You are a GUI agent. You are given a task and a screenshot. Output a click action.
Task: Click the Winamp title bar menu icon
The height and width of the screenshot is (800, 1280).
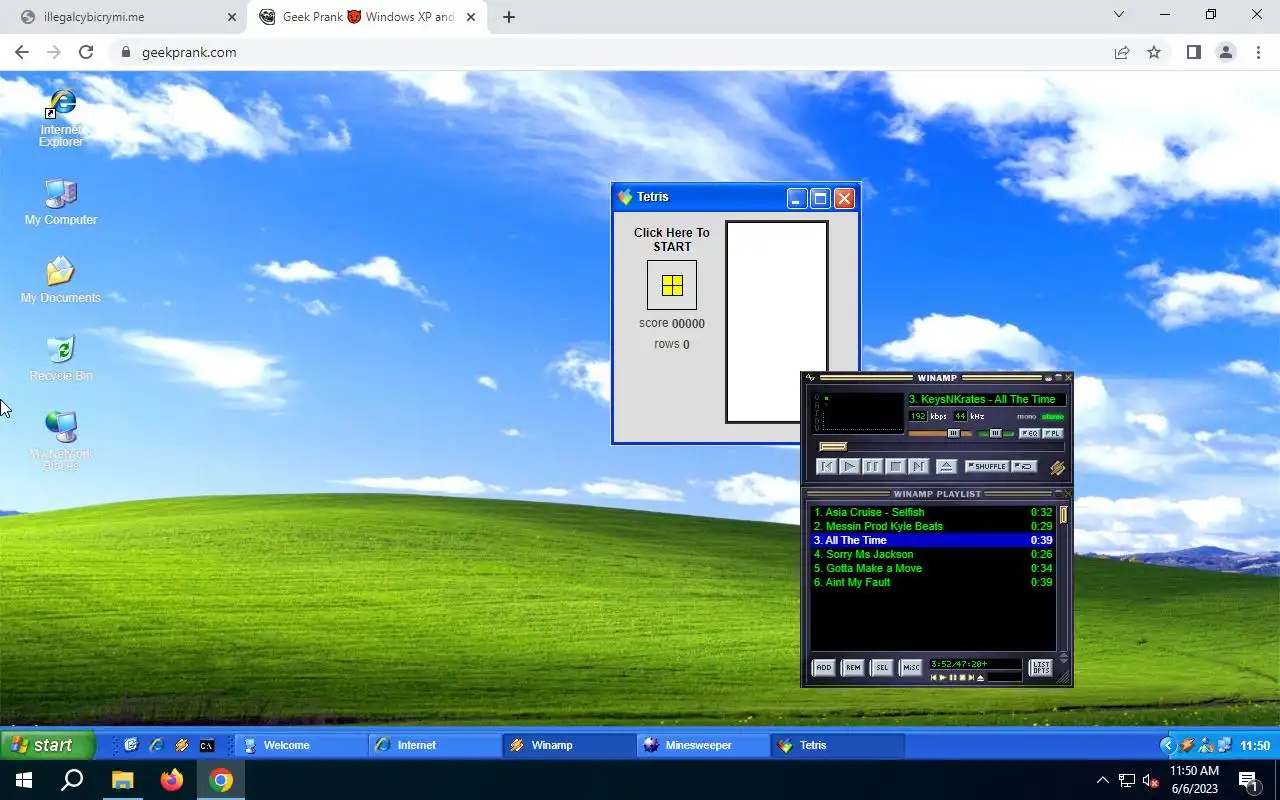(x=811, y=378)
